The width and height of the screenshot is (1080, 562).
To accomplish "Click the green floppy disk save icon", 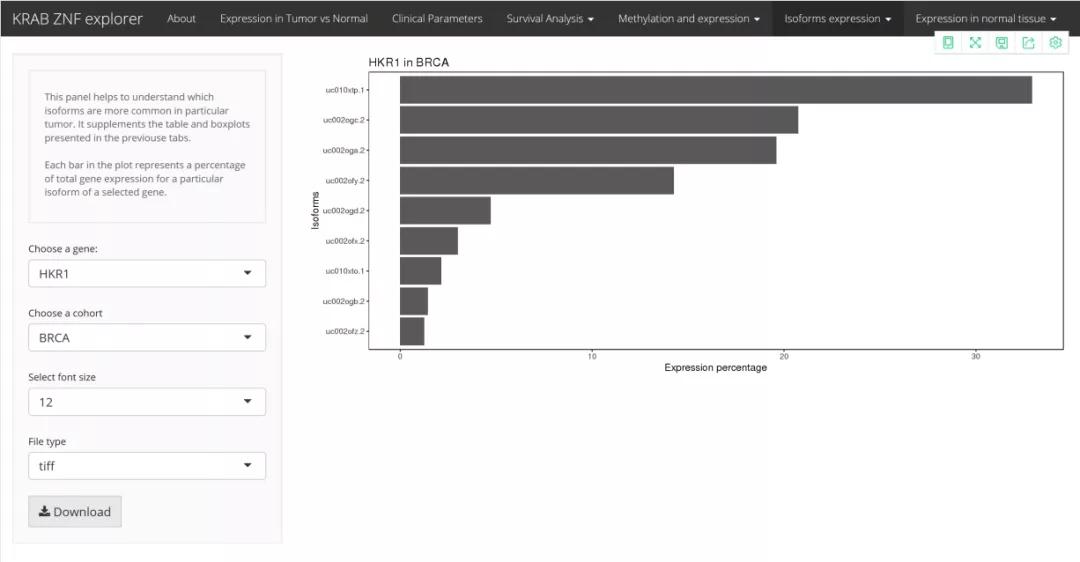I will (1001, 43).
